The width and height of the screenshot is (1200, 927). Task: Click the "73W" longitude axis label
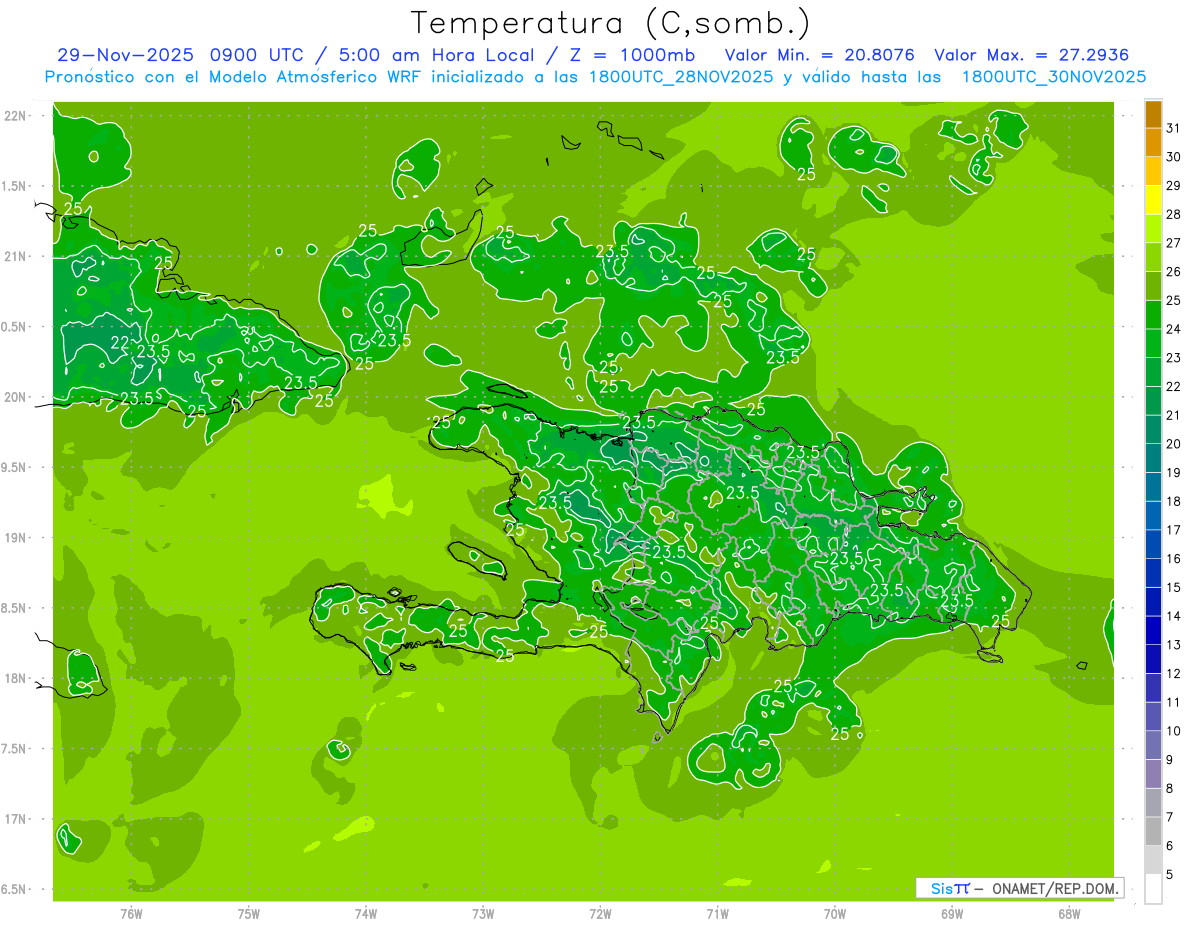pyautogui.click(x=483, y=914)
